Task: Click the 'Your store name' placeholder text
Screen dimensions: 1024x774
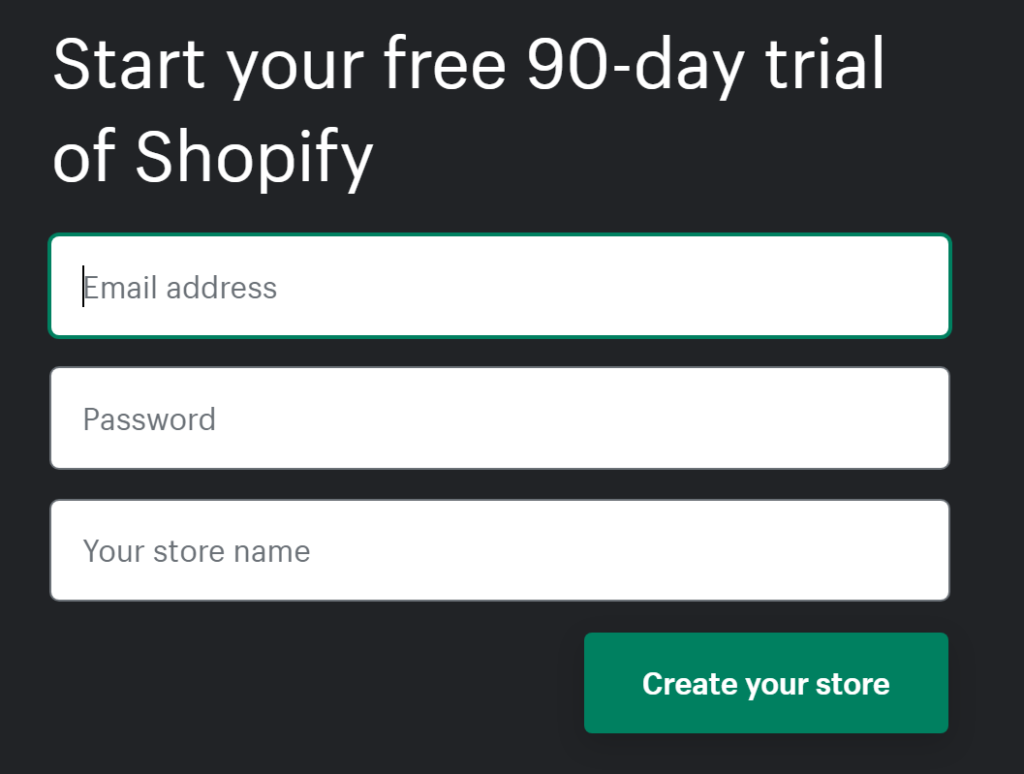Action: pos(196,551)
